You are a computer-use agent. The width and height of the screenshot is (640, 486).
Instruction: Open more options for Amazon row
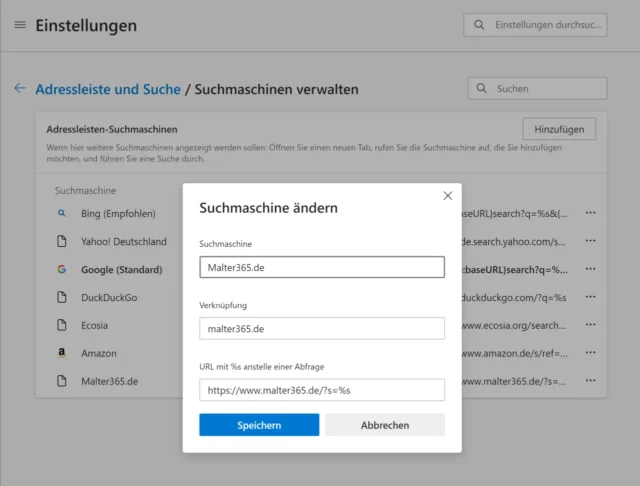coord(590,353)
